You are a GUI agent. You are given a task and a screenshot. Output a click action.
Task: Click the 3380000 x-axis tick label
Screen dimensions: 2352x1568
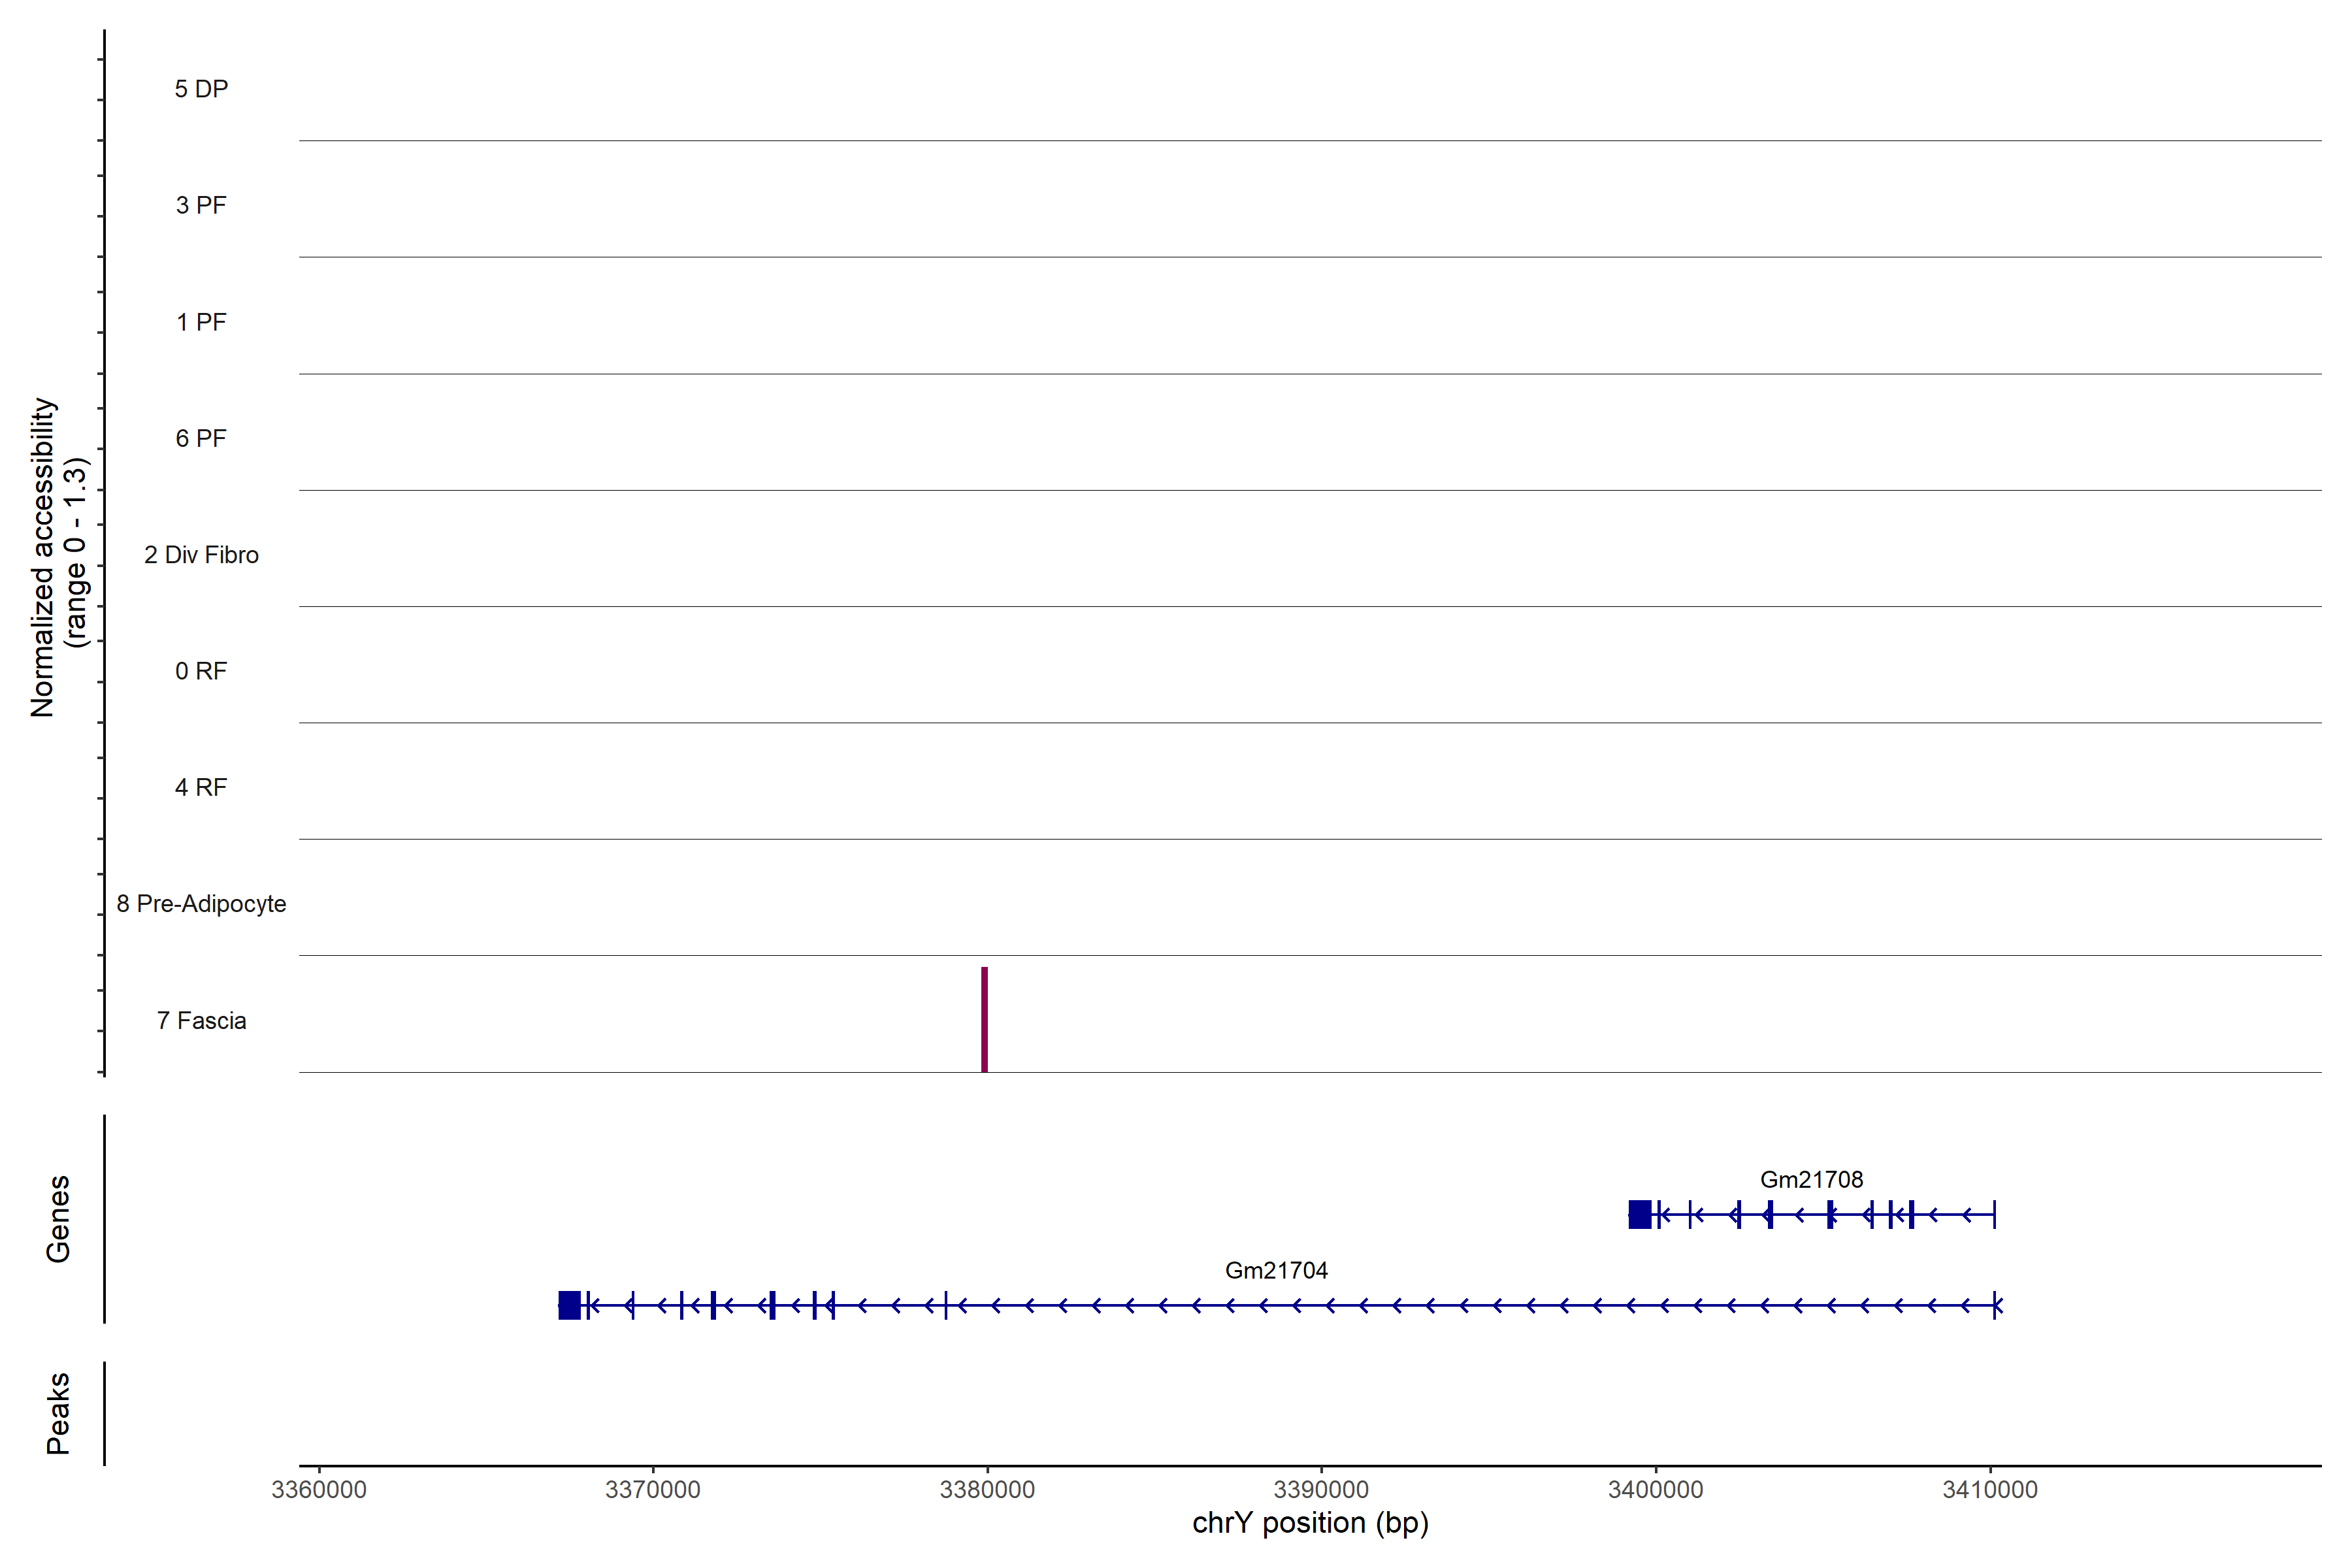[987, 1490]
